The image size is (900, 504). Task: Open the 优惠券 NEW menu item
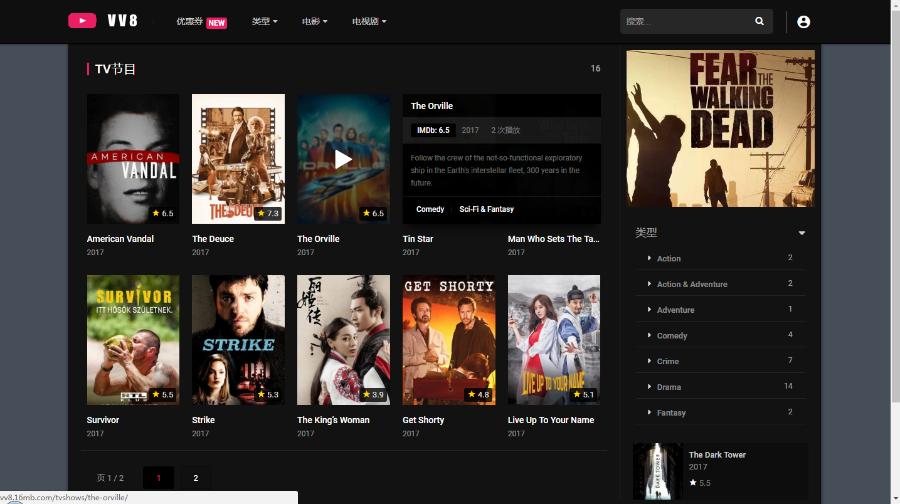tap(201, 22)
